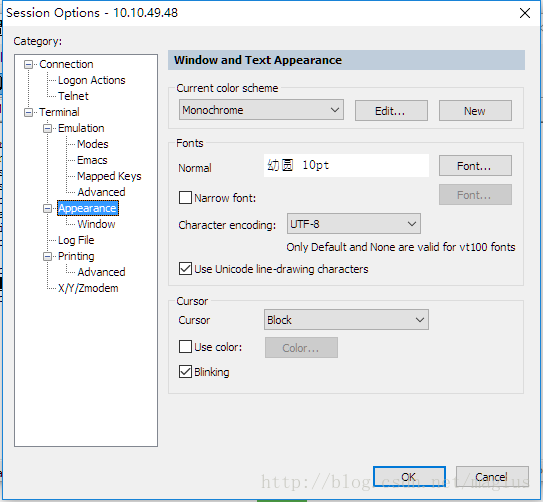Close the Session Options dialog

(x=525, y=13)
